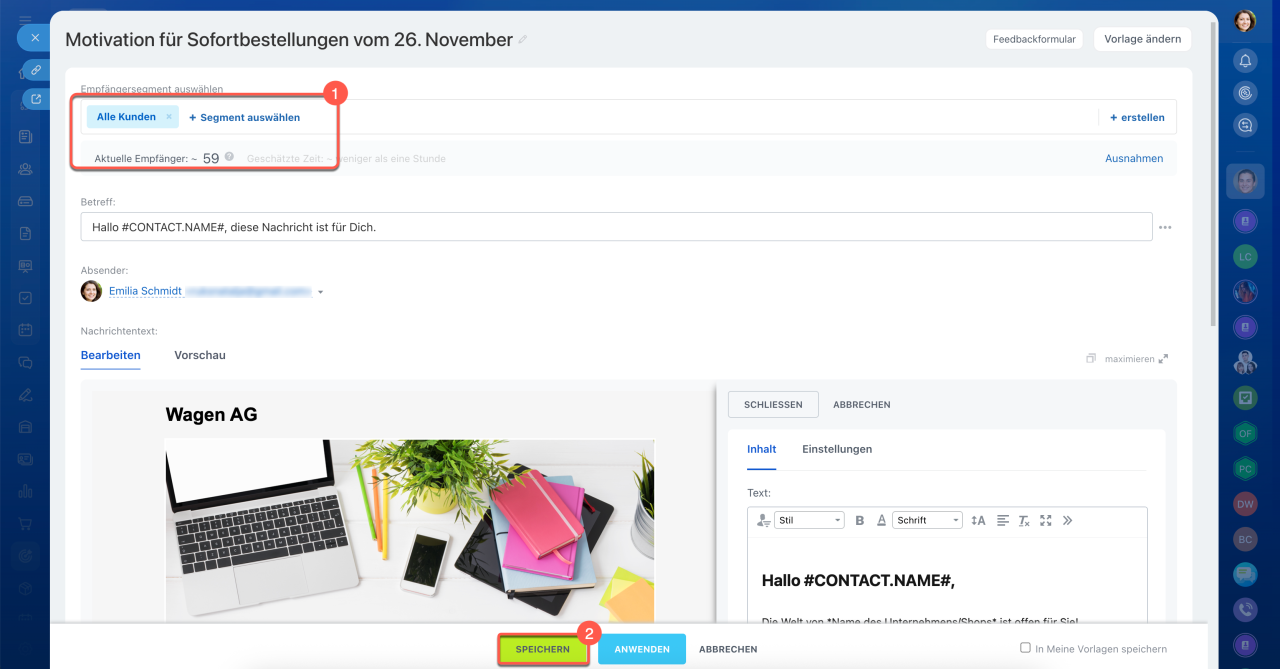The image size is (1280, 669).
Task: Copy the page link with the chain icon
Action: [36, 70]
